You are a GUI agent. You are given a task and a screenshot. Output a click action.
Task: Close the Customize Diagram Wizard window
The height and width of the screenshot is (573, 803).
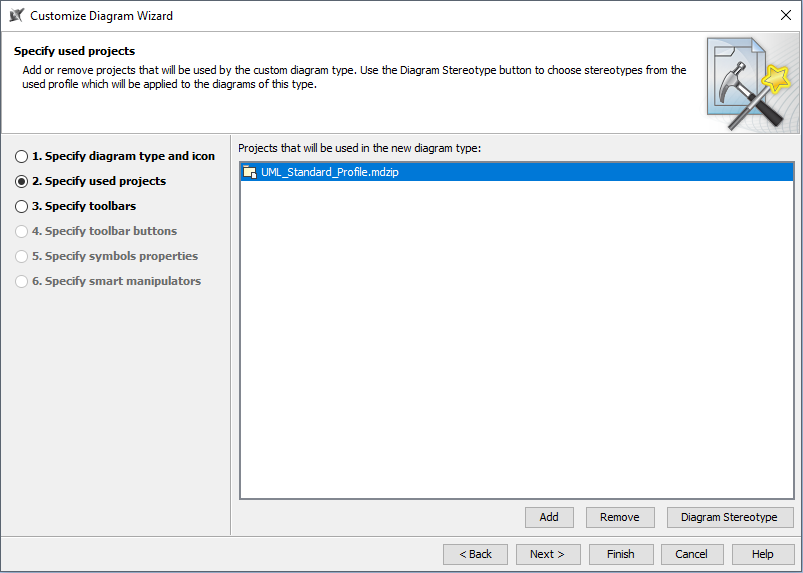(785, 15)
